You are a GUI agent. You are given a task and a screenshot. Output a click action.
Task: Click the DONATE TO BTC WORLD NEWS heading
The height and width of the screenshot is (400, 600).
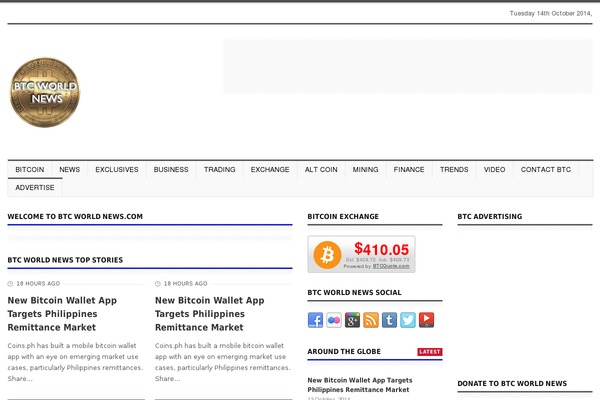[512, 384]
